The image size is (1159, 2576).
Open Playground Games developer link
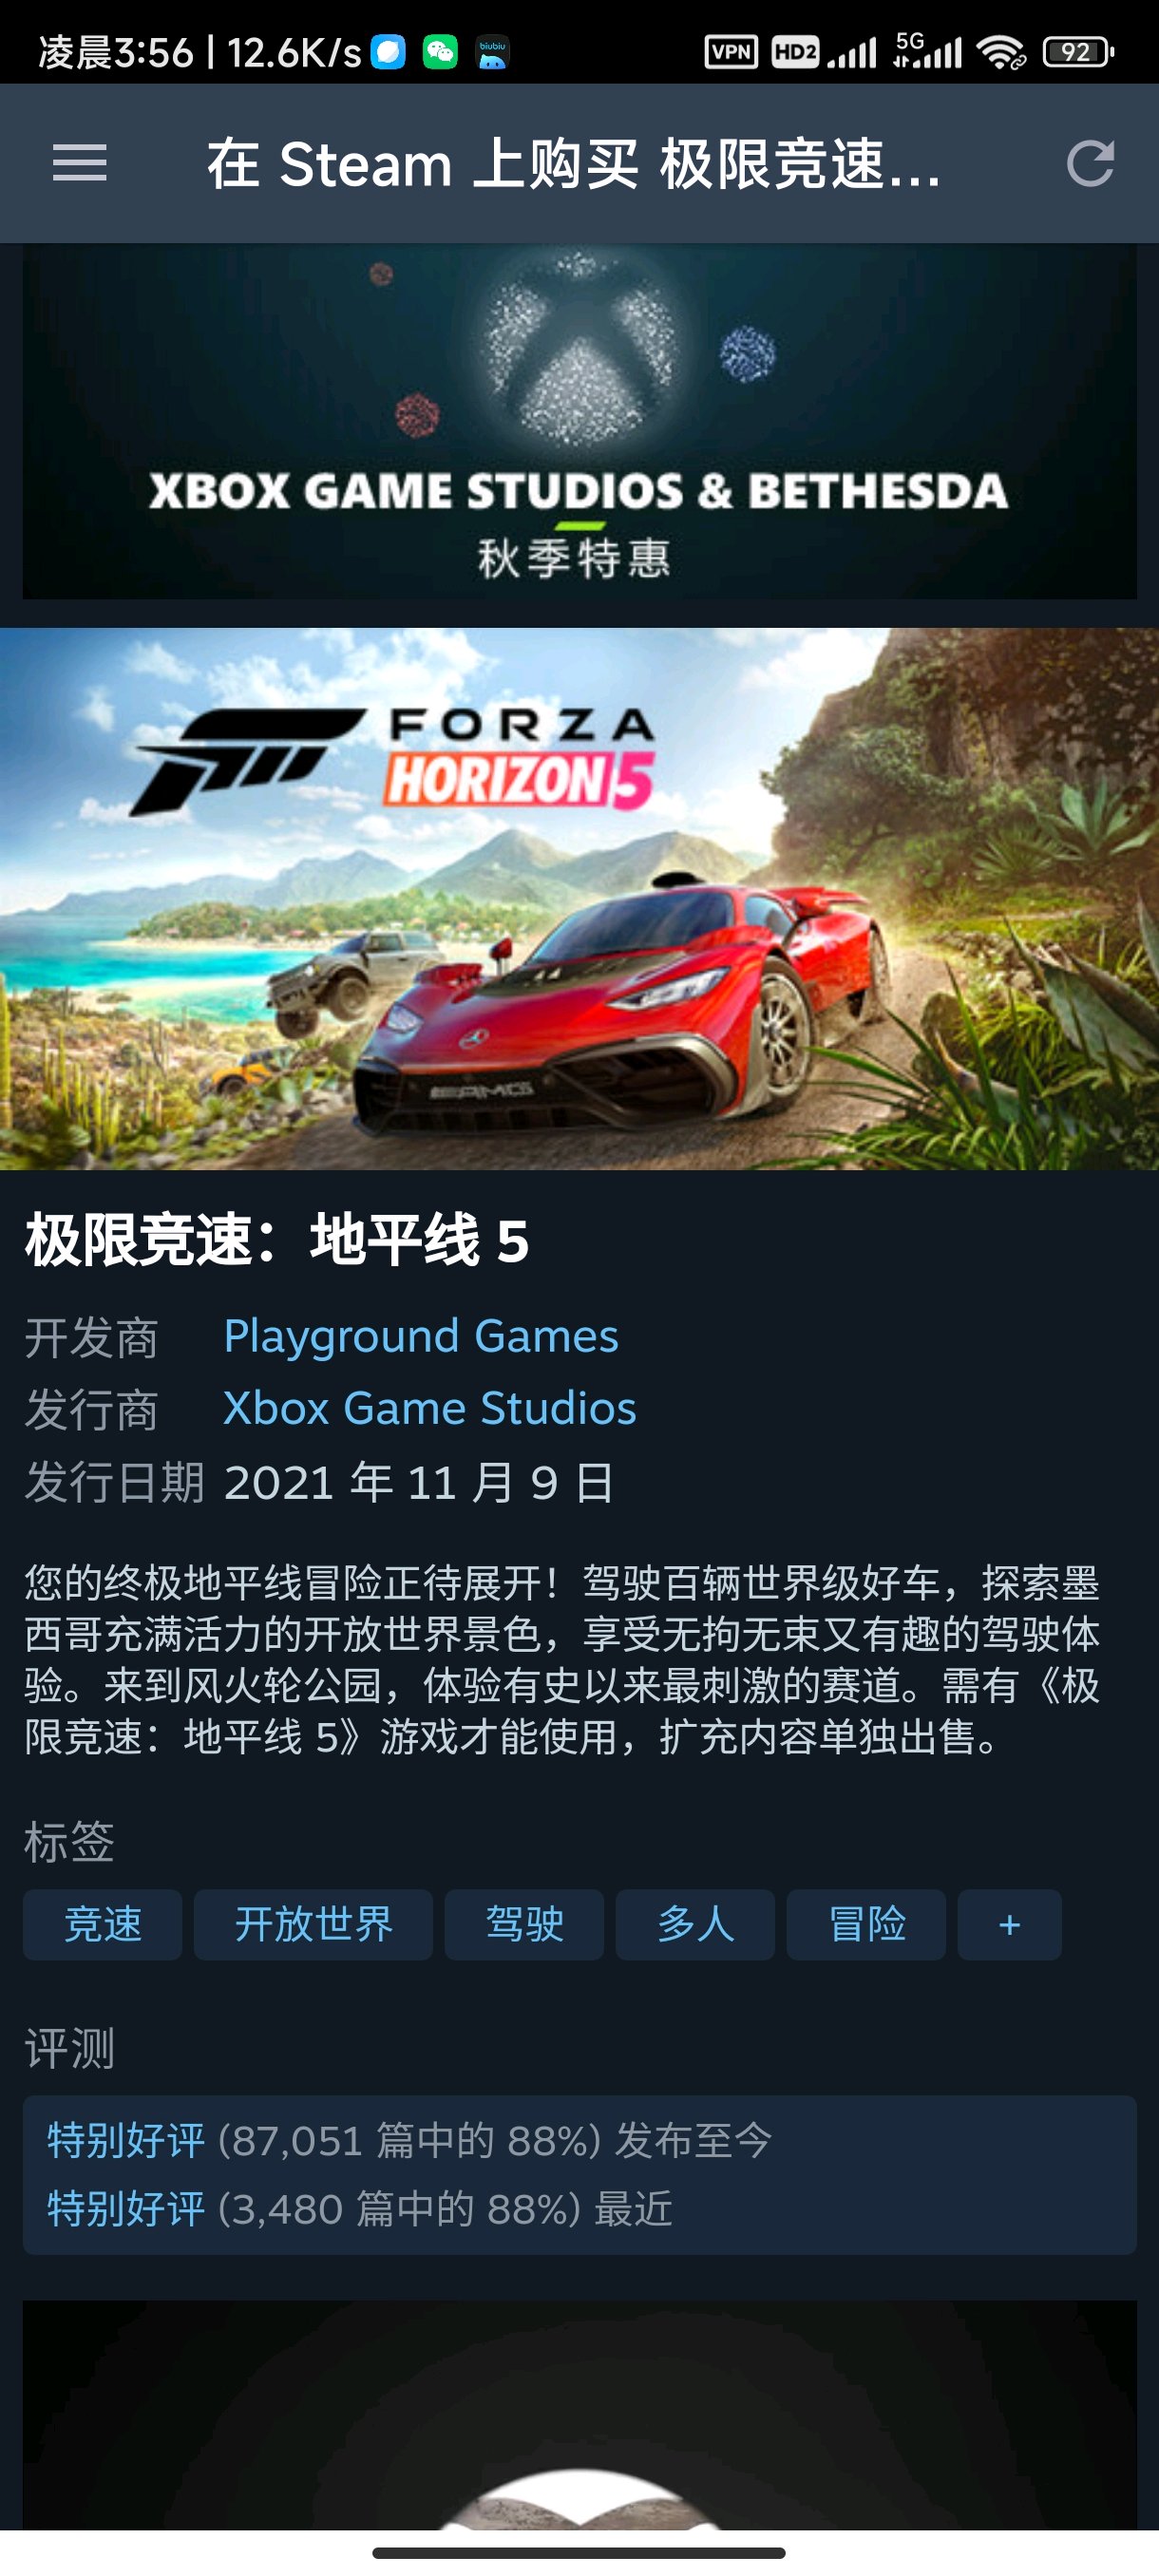click(421, 1336)
